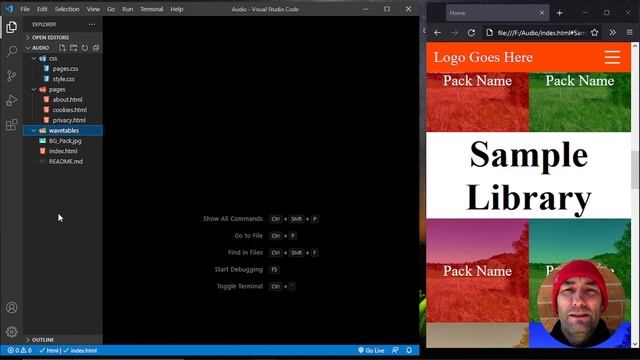The width and height of the screenshot is (640, 360).
Task: Open the File menu
Action: (x=25, y=9)
